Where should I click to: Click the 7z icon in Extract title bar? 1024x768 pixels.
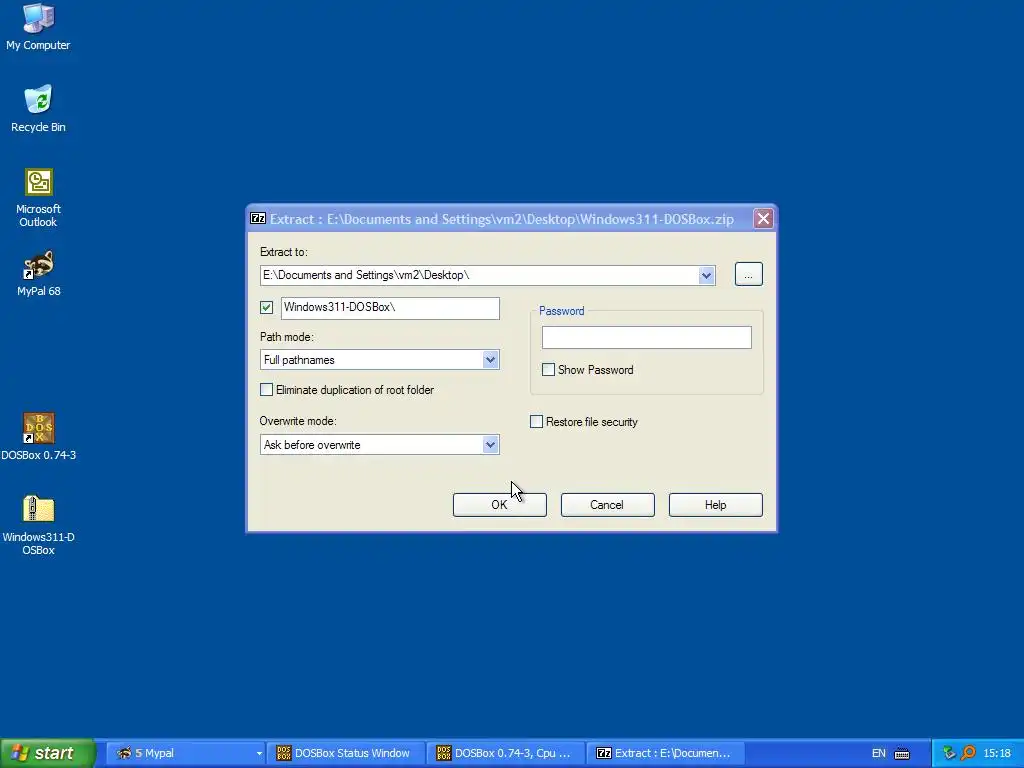click(258, 219)
